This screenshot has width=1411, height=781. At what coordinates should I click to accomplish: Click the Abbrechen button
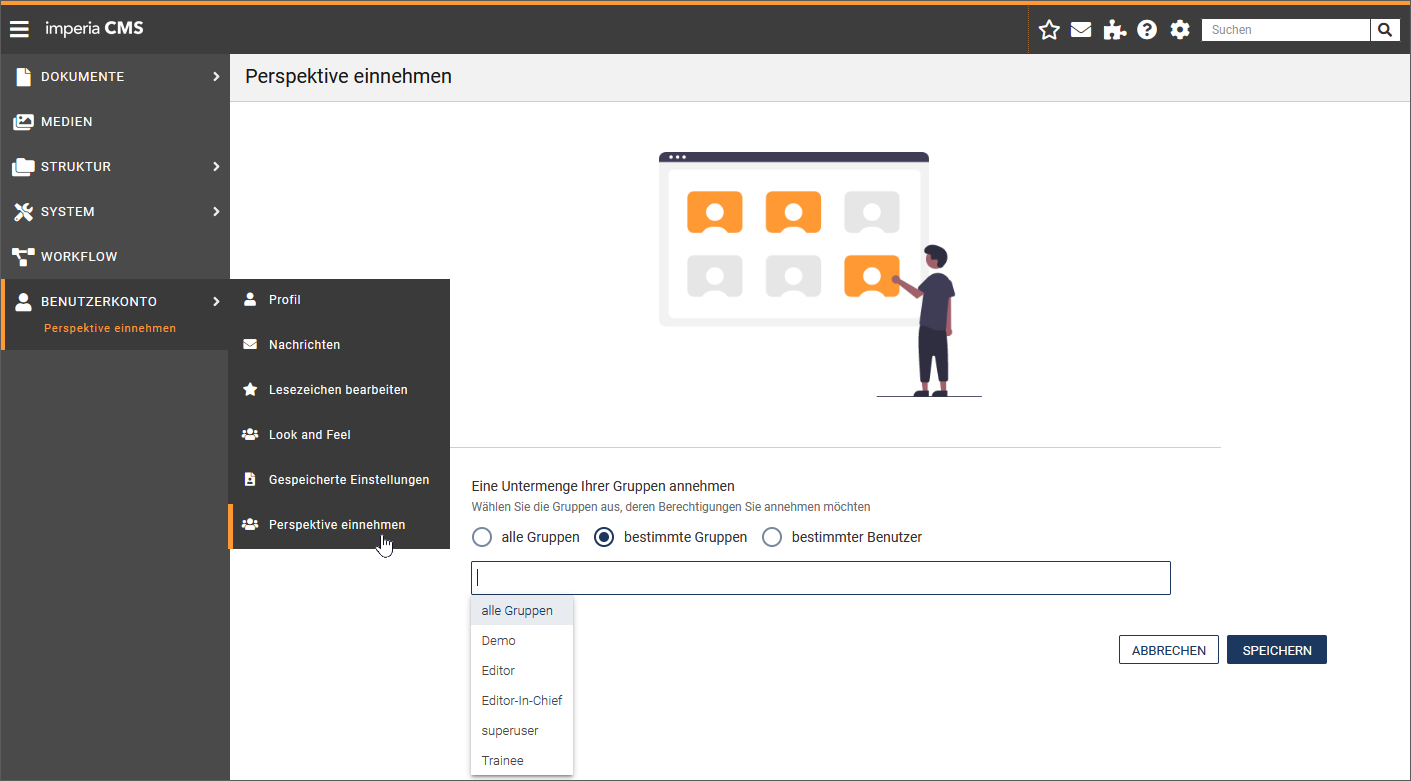click(1169, 650)
